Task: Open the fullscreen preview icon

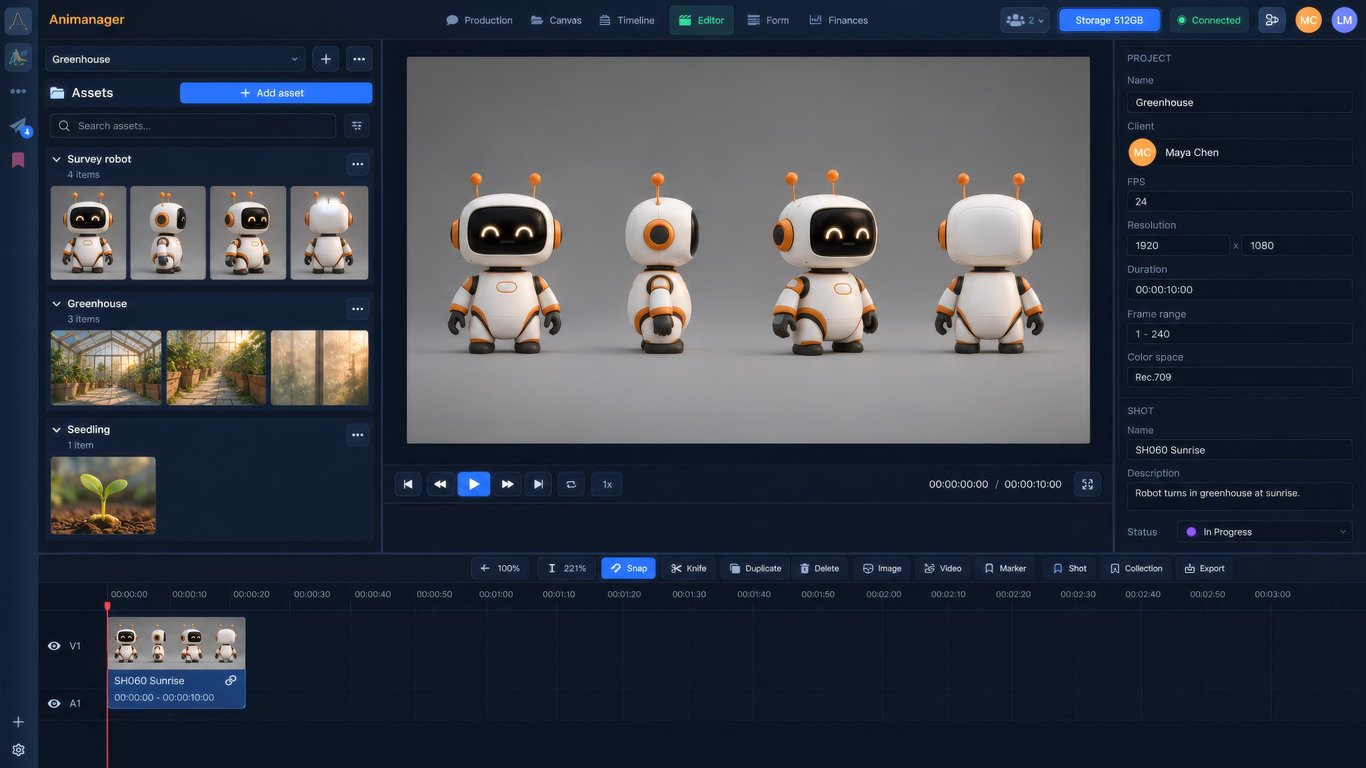Action: 1087,484
